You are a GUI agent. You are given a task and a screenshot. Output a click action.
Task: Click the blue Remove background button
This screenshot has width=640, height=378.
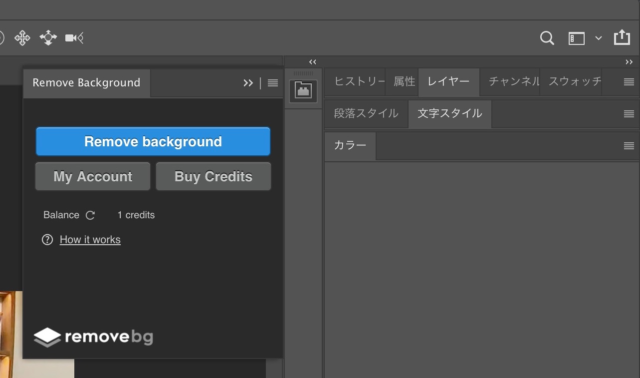153,141
